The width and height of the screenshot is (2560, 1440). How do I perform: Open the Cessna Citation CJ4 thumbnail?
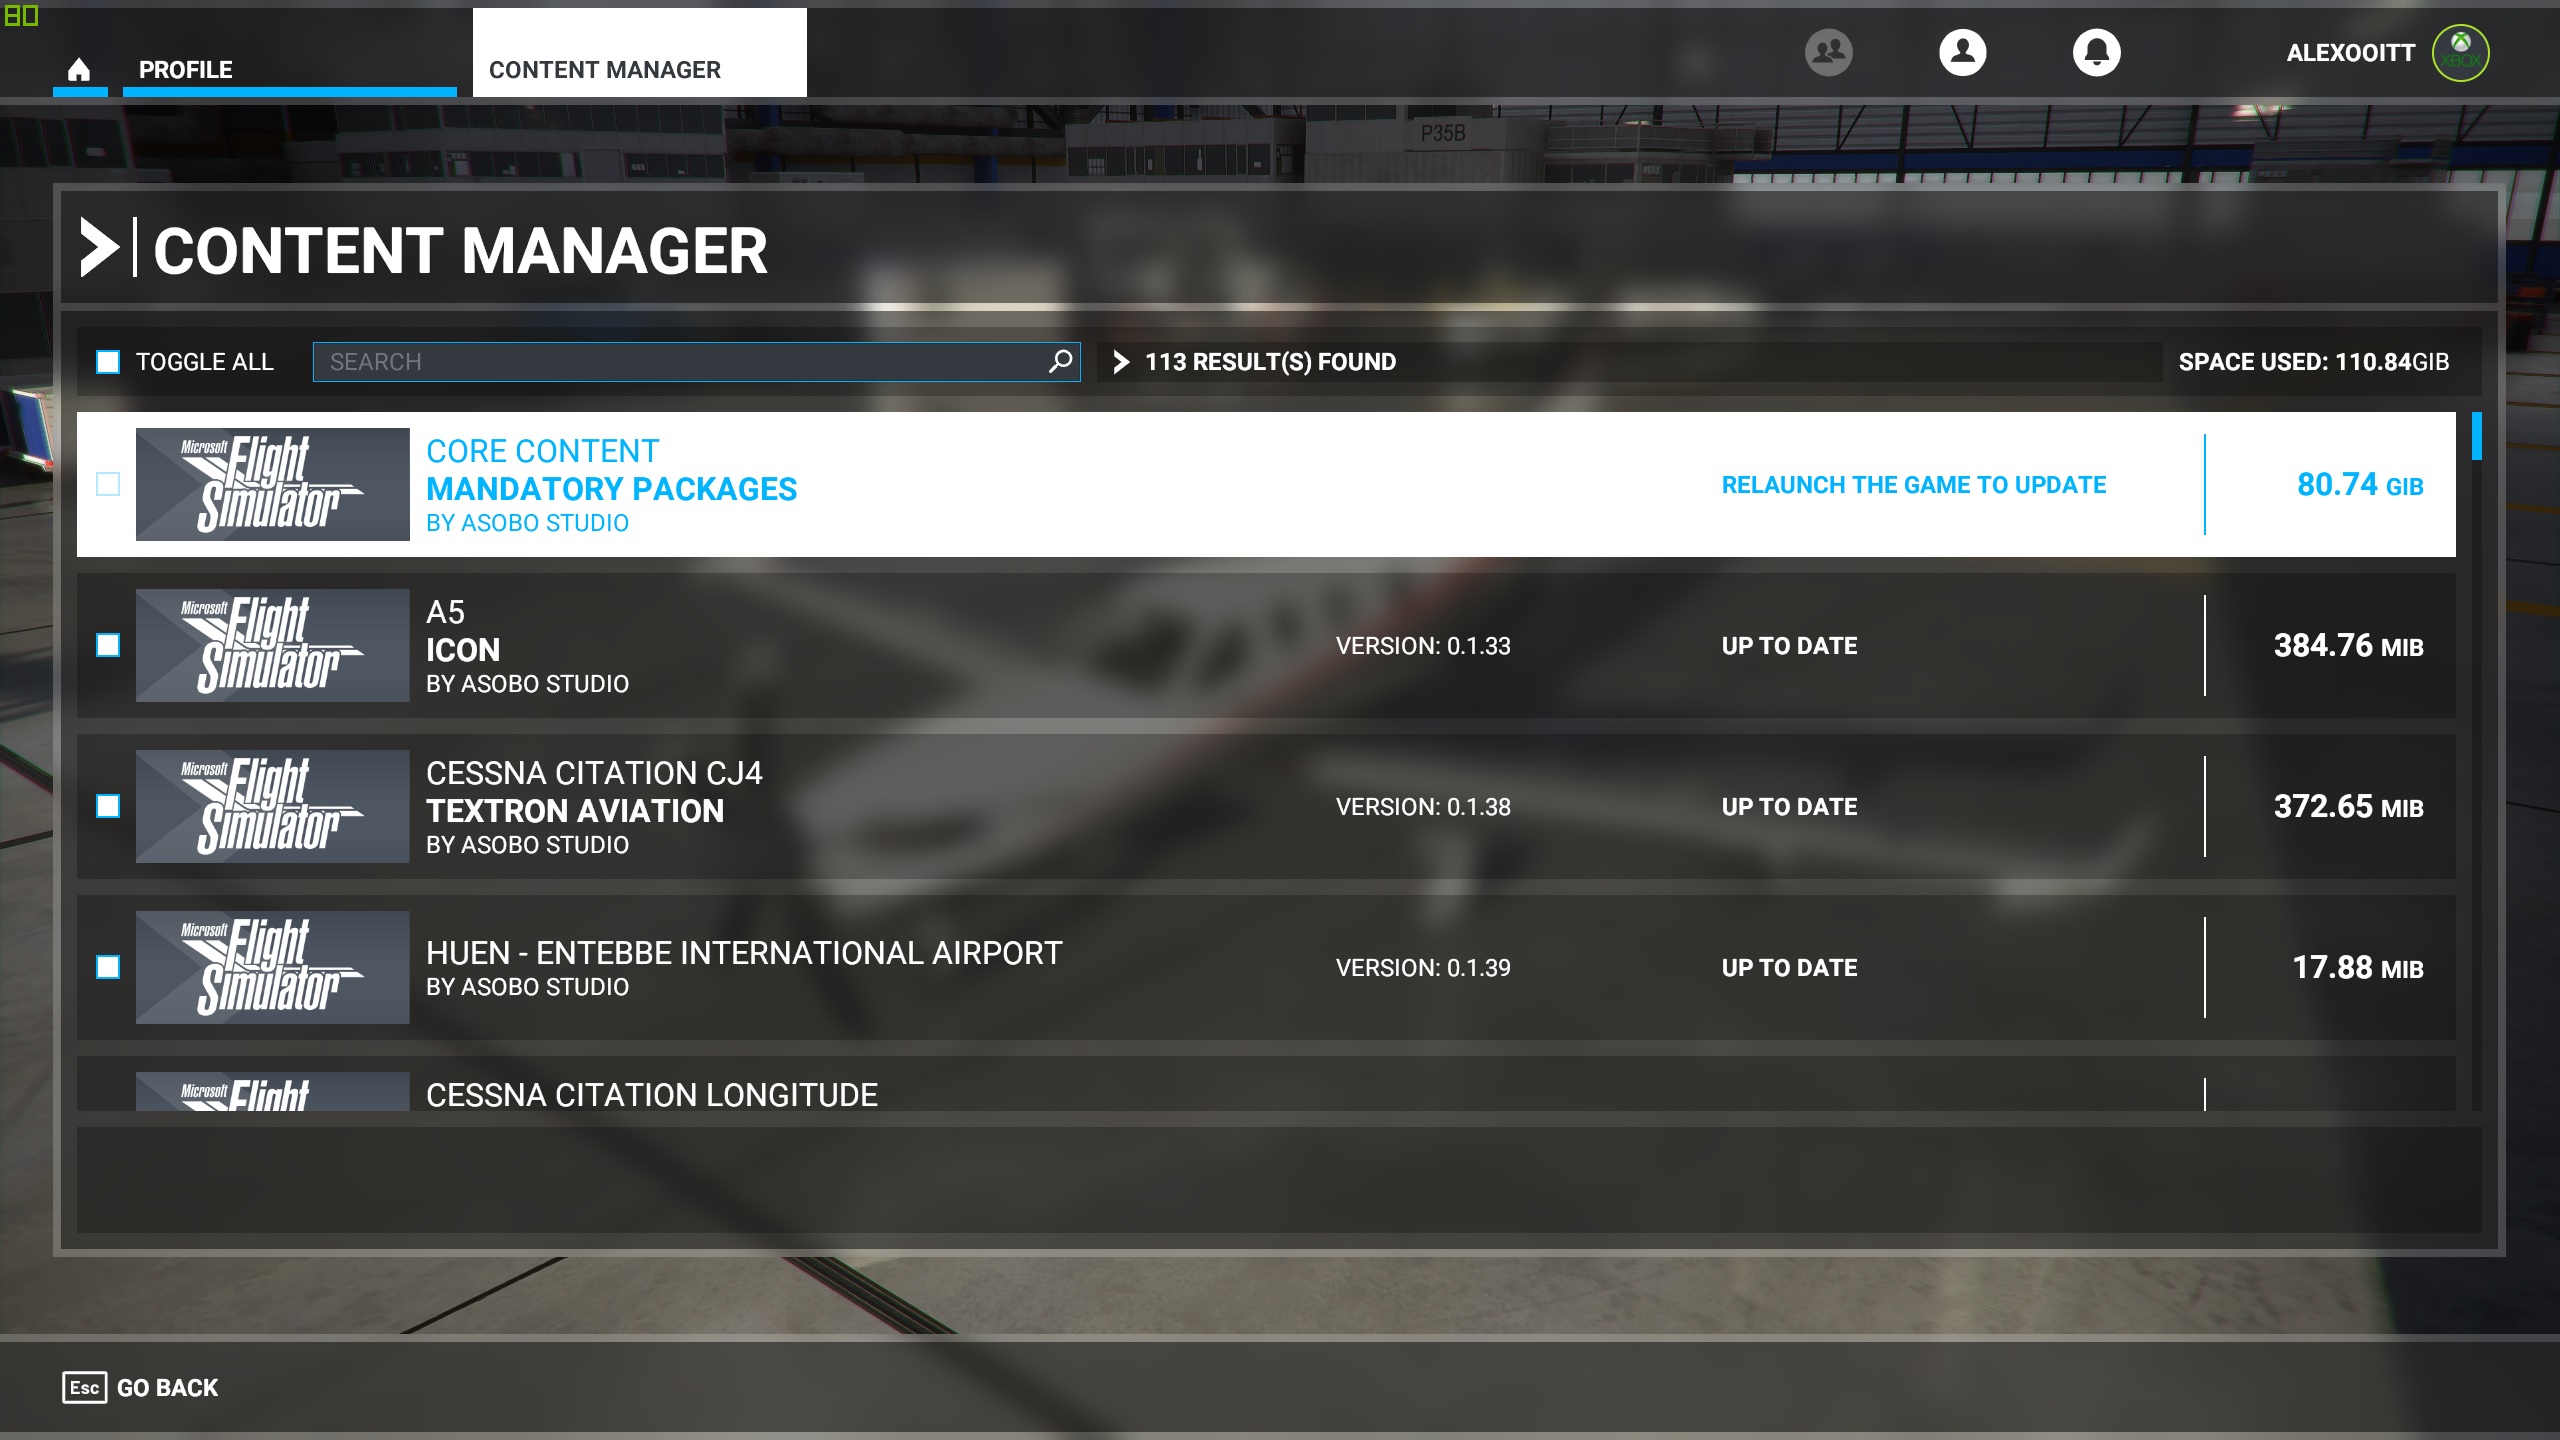click(x=272, y=806)
